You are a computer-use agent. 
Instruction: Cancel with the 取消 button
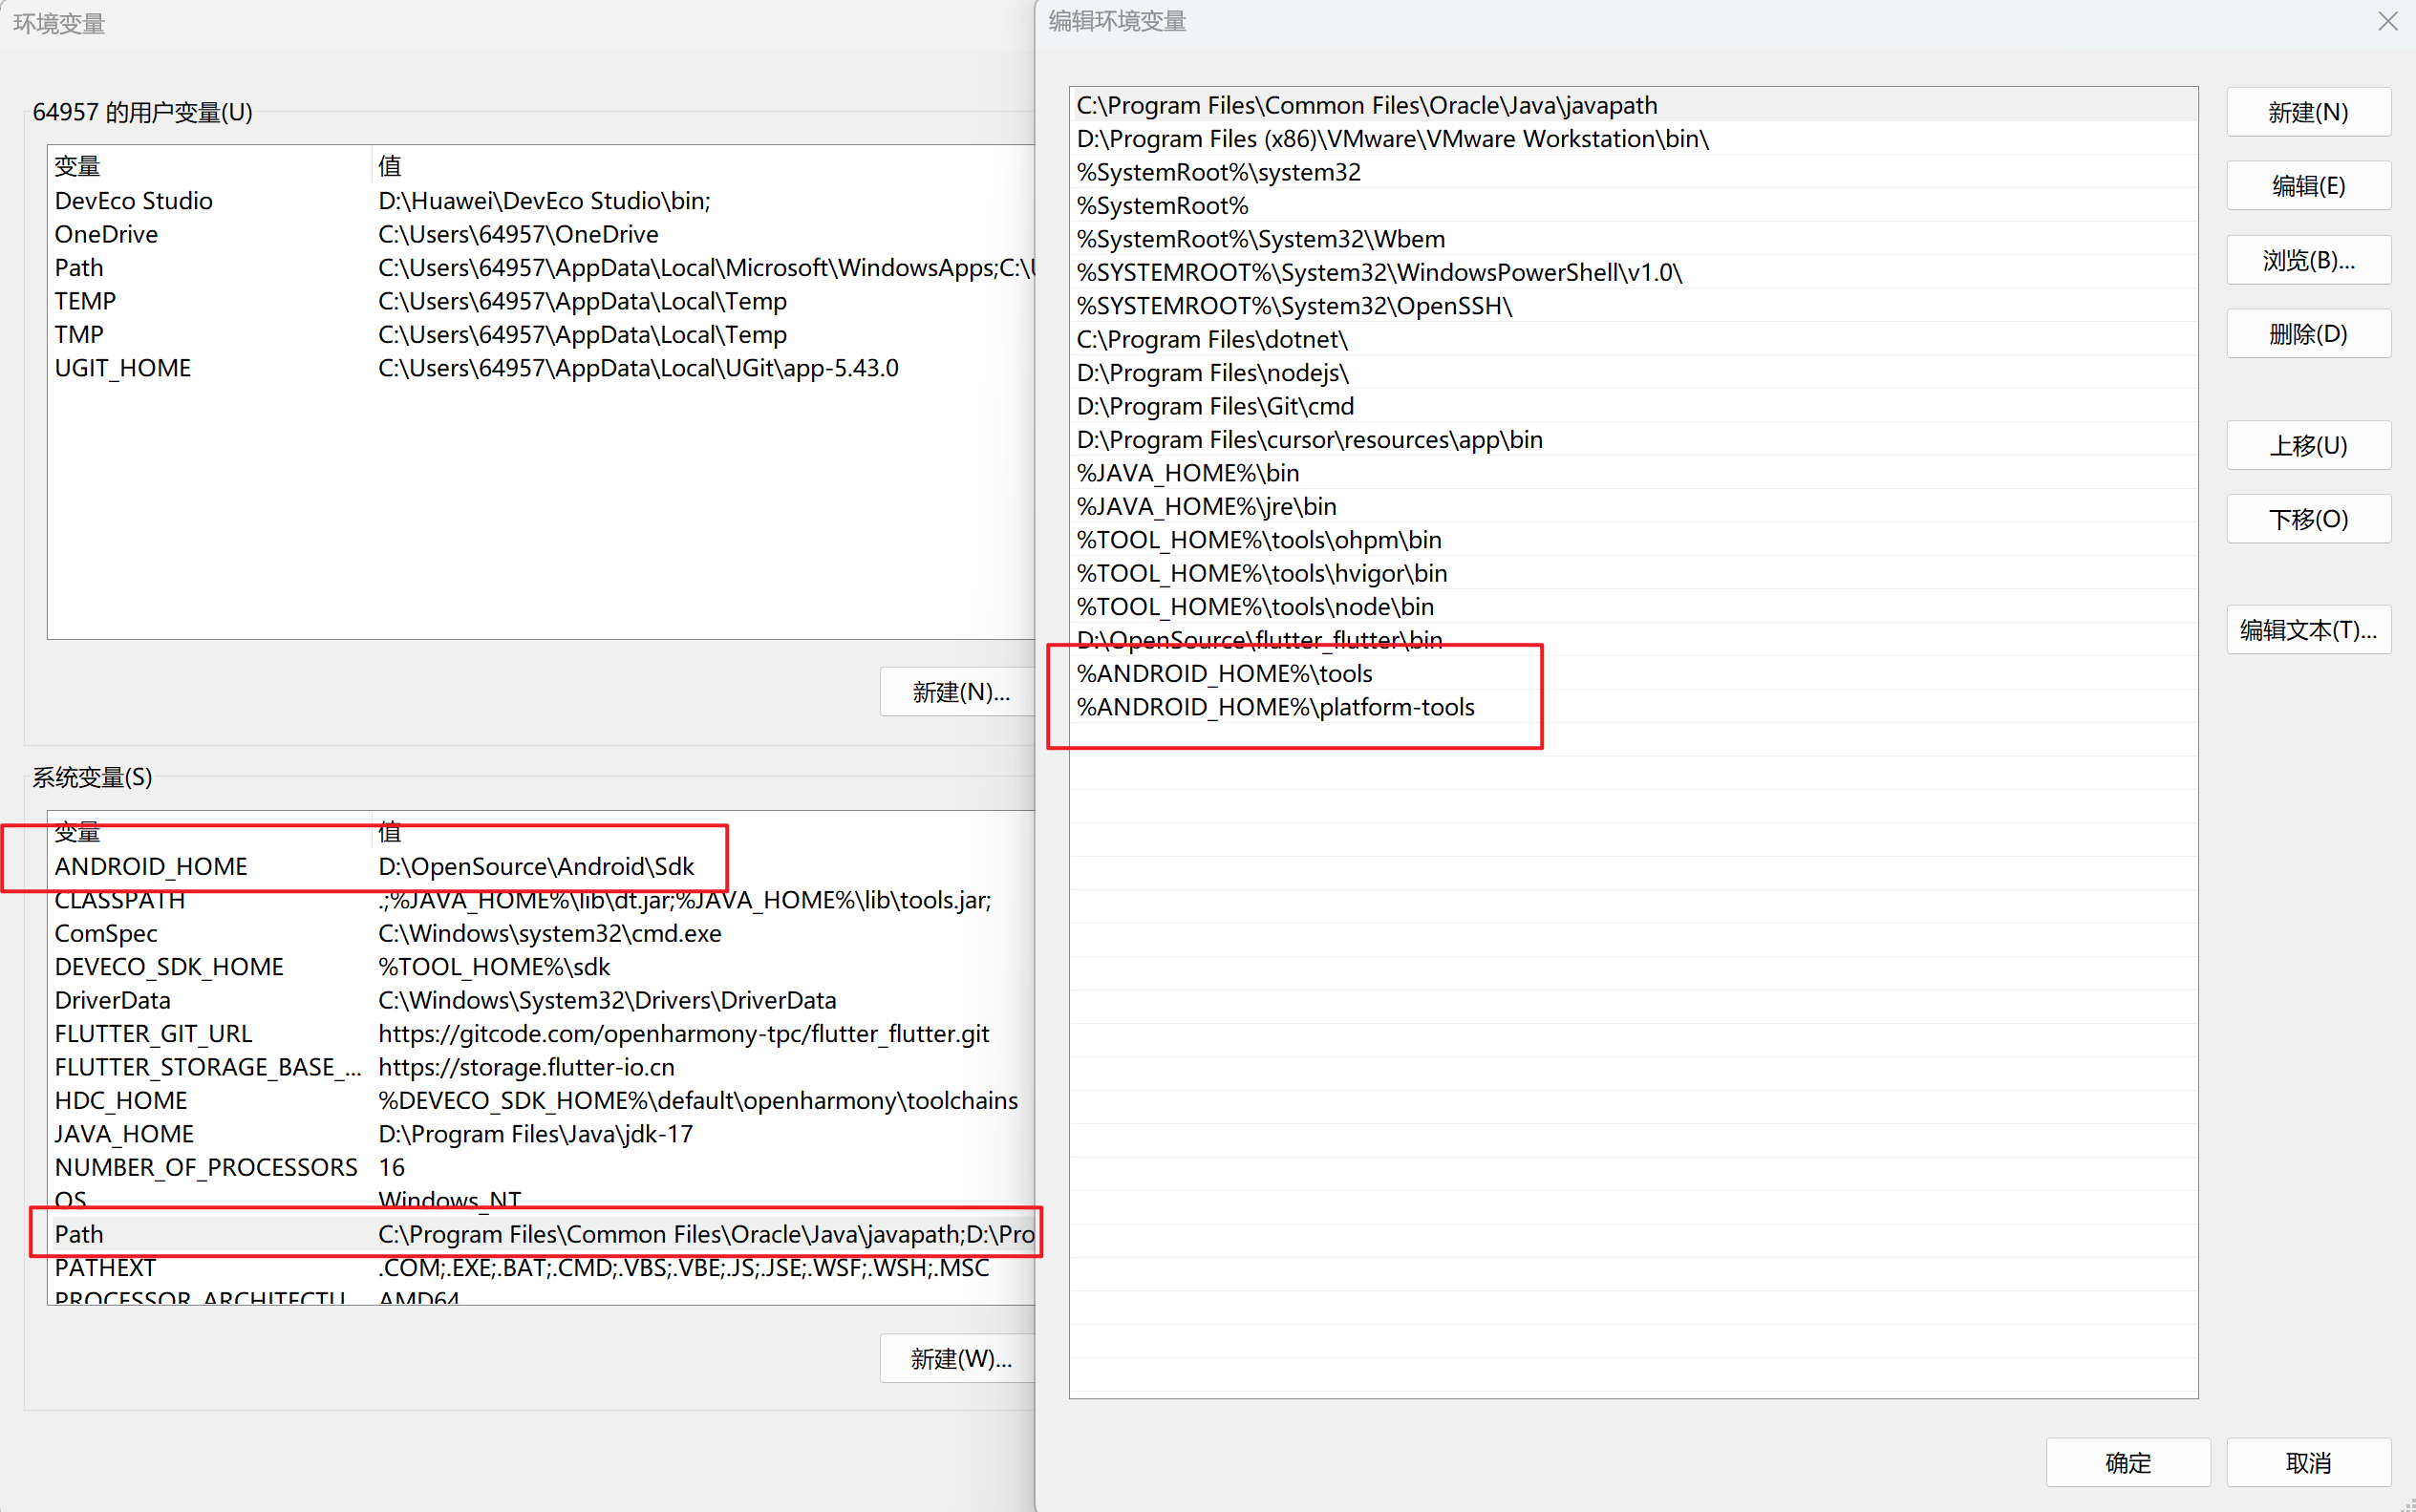pos(2307,1463)
